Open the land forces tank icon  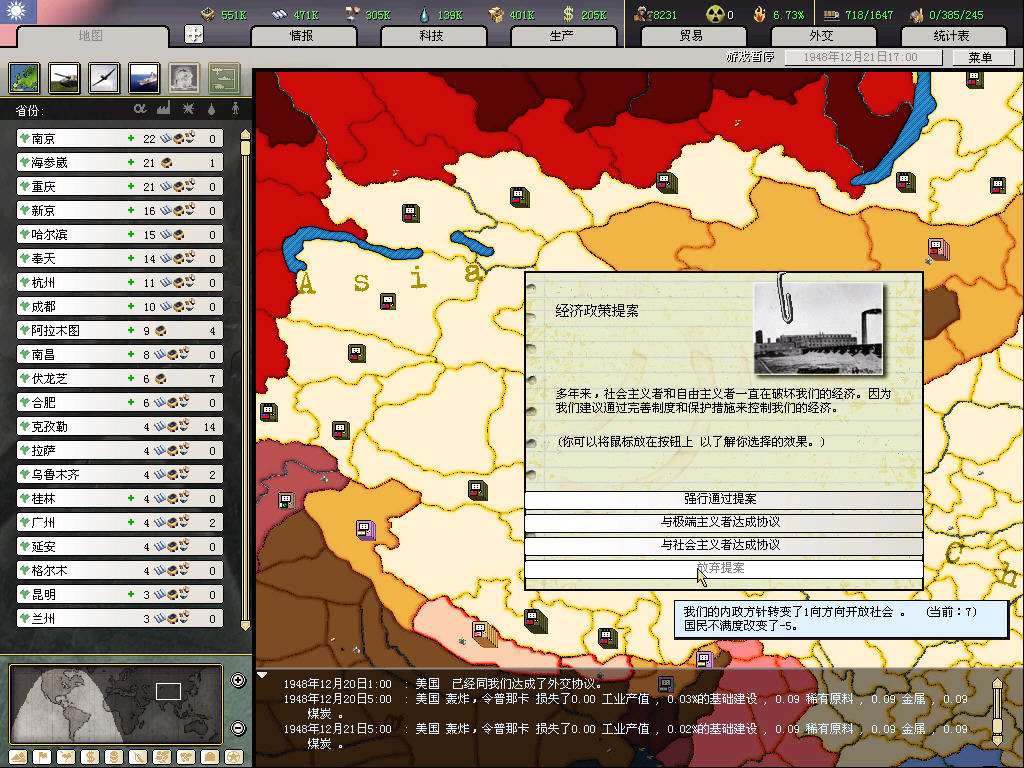(x=64, y=78)
